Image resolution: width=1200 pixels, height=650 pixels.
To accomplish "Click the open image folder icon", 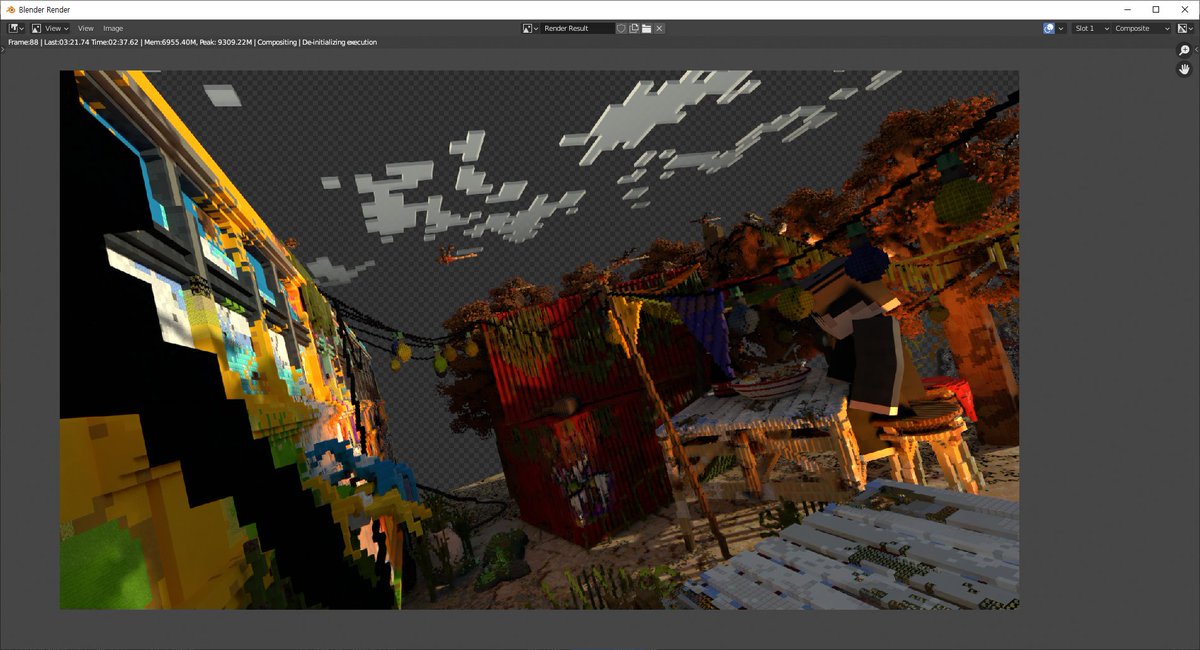I will (647, 28).
